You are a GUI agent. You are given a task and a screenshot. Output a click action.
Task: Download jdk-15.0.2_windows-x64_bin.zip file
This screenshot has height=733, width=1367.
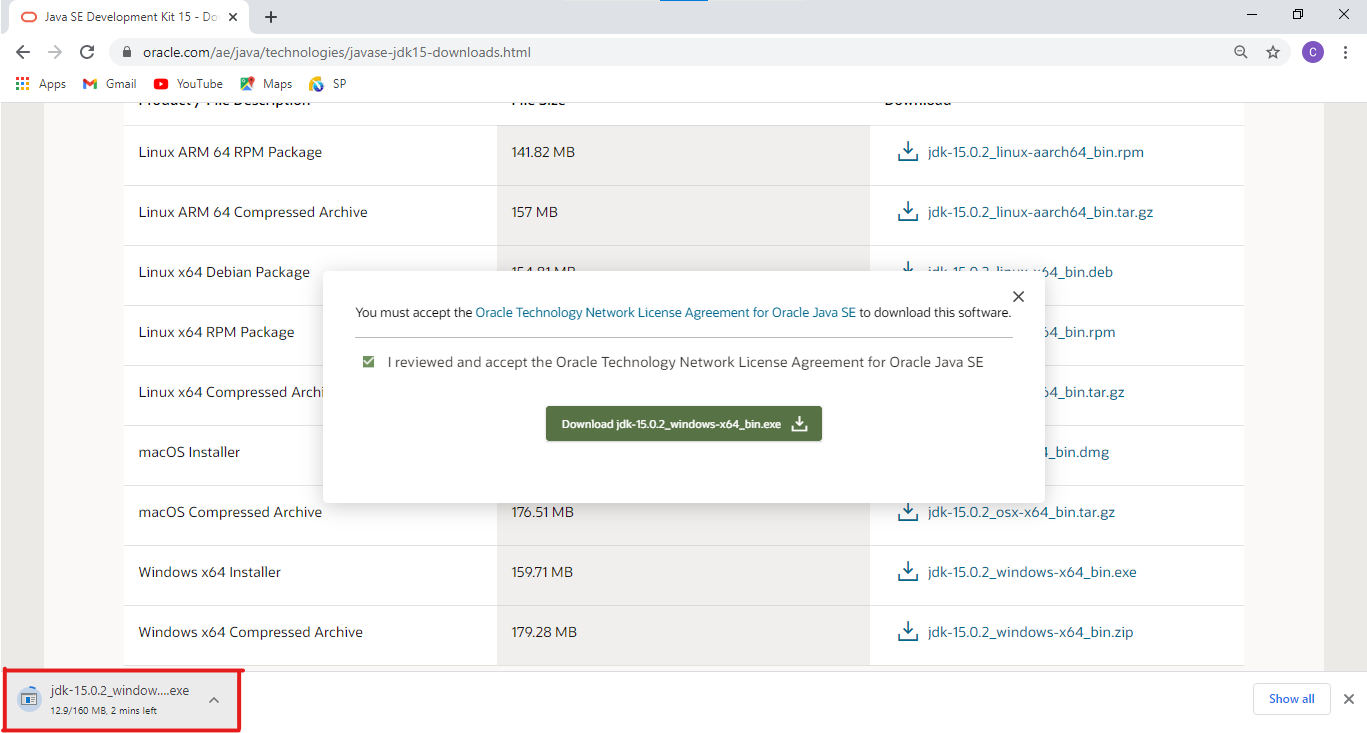[x=1029, y=632]
